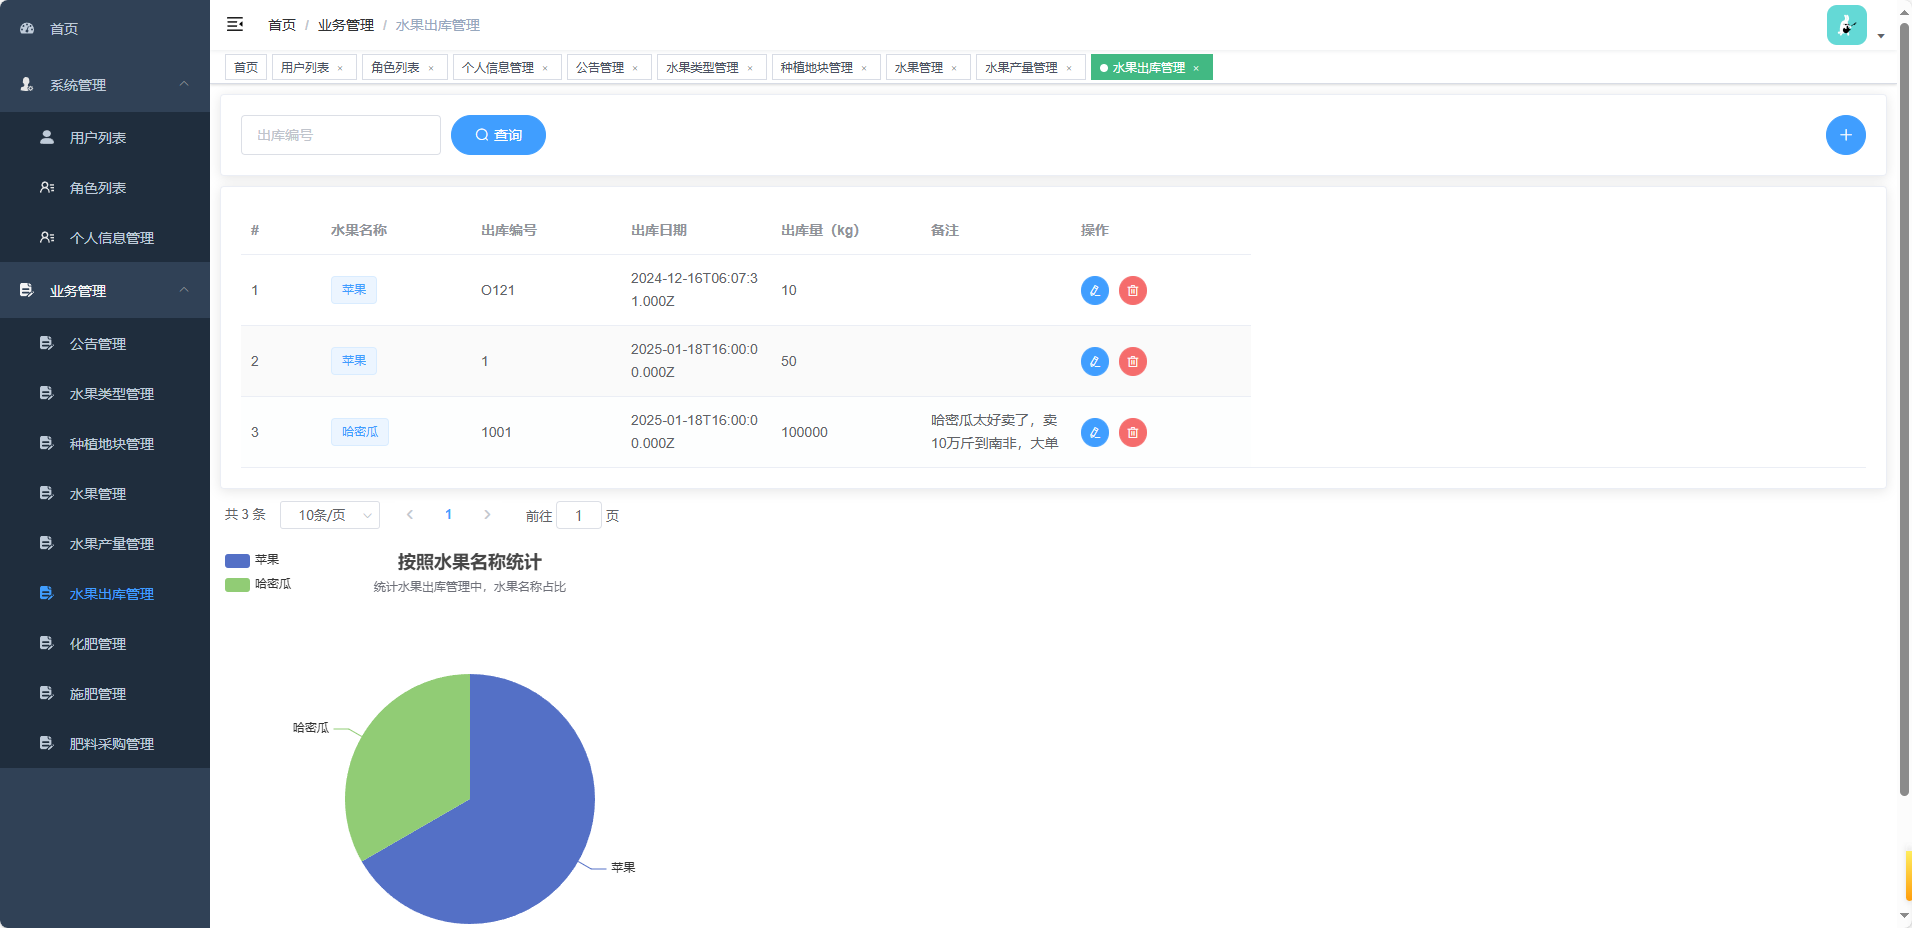
Task: Collapse the sidebar with the hamburger icon
Action: [235, 24]
